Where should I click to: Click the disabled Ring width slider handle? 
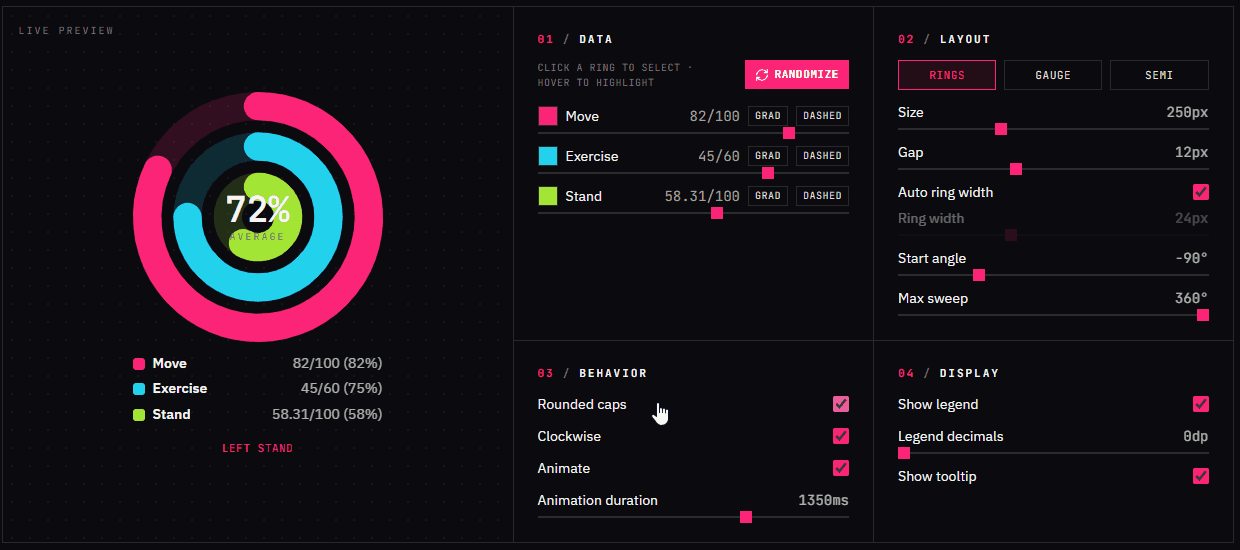pos(1011,235)
